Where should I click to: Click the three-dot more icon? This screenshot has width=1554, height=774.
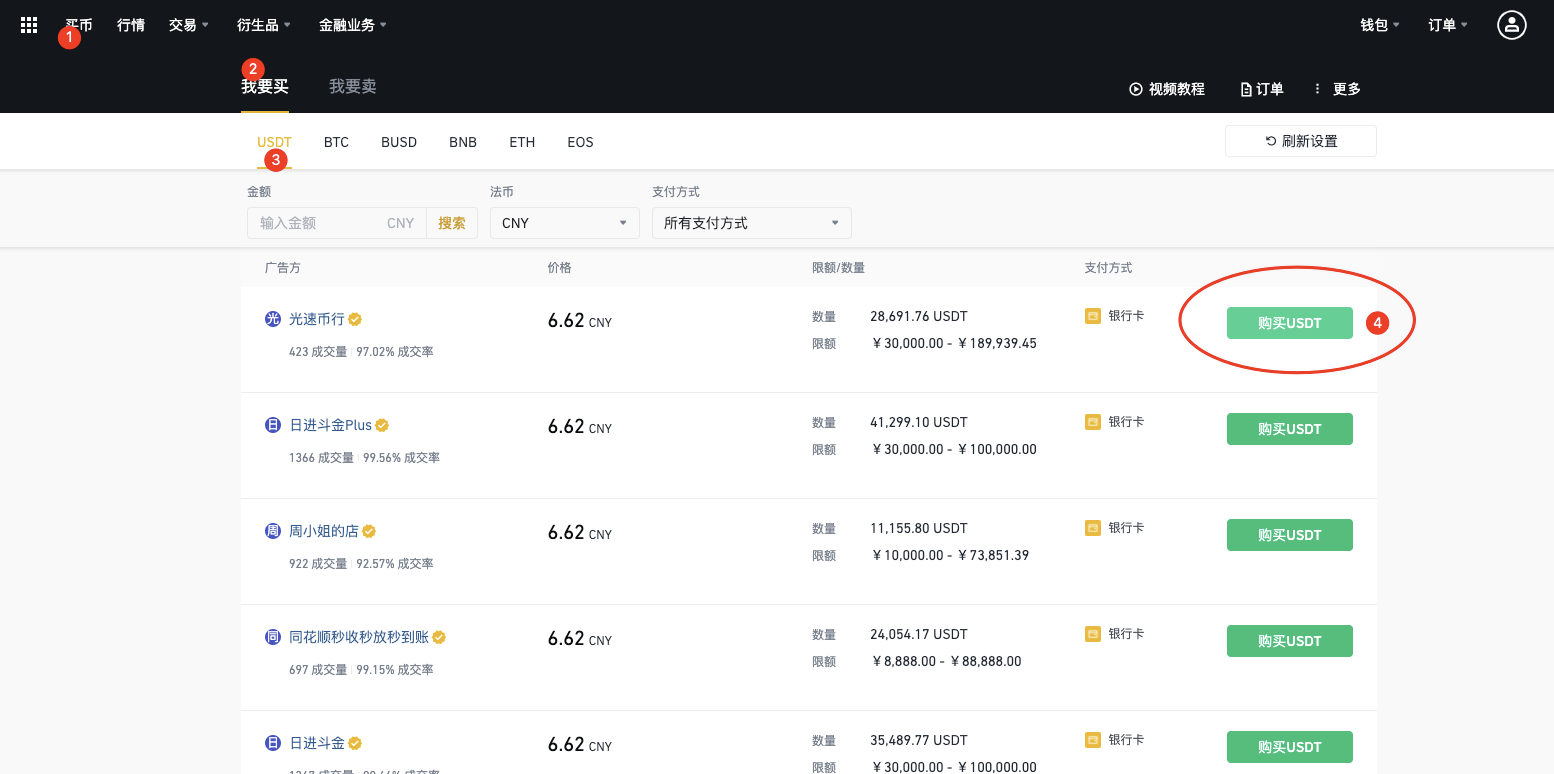pyautogui.click(x=1317, y=89)
